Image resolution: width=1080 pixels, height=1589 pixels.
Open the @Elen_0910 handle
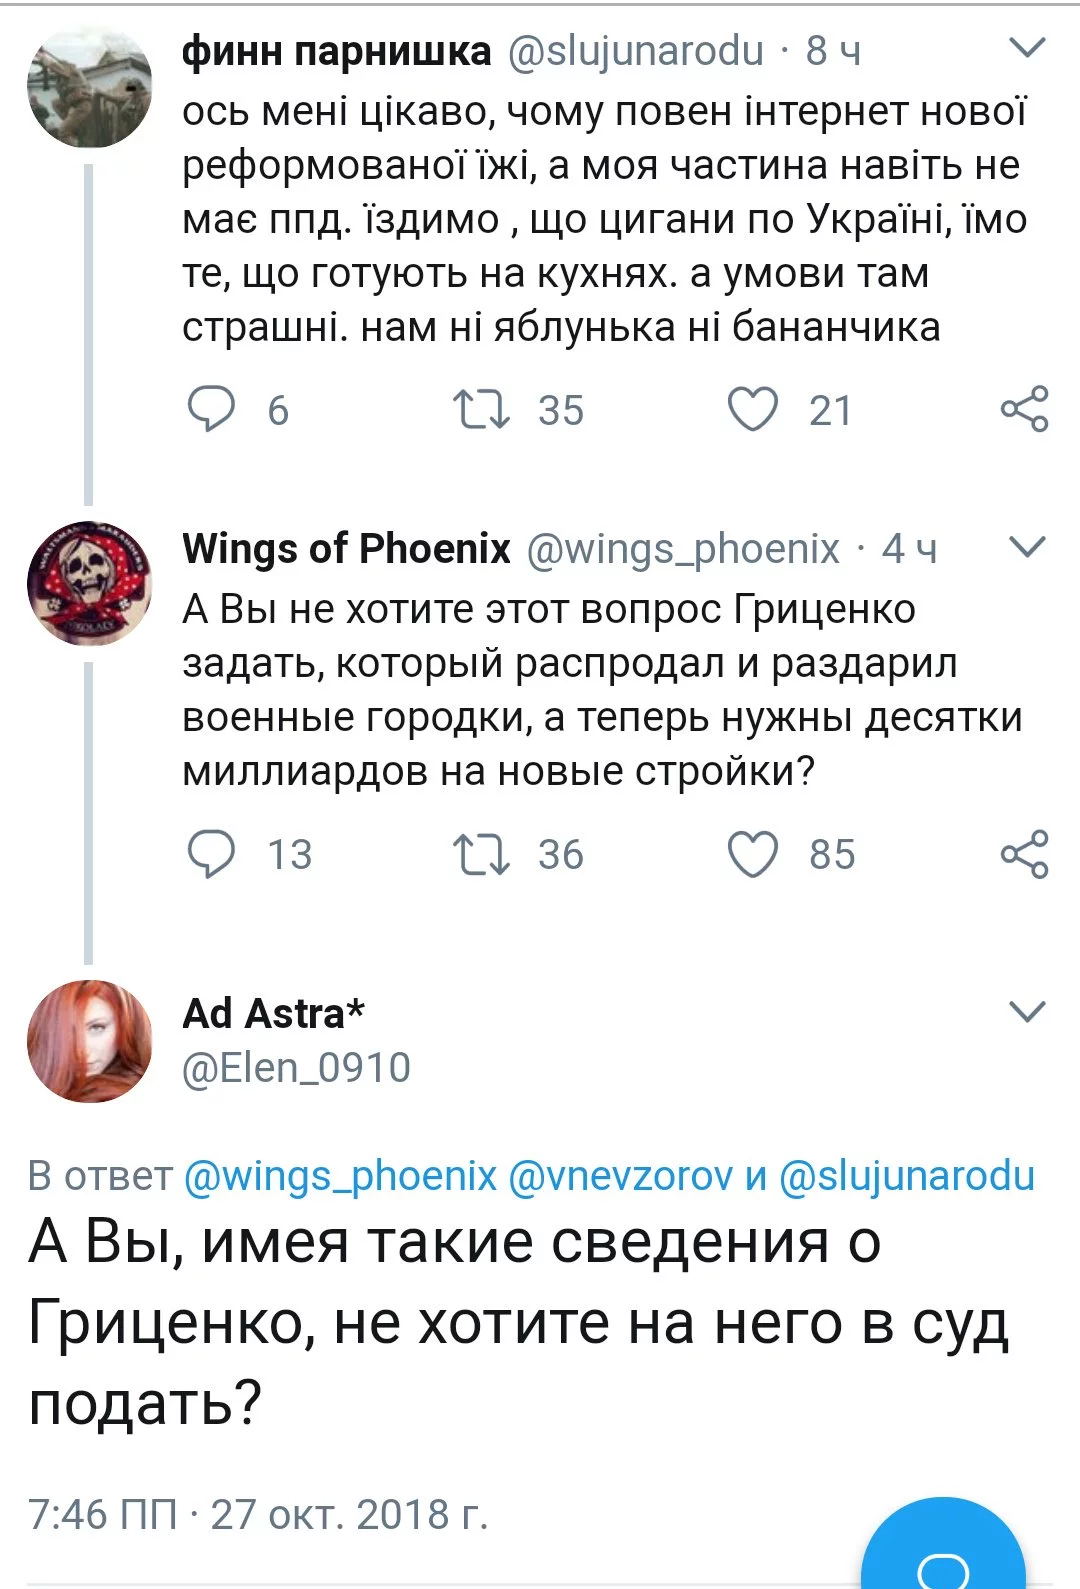pyautogui.click(x=296, y=1068)
